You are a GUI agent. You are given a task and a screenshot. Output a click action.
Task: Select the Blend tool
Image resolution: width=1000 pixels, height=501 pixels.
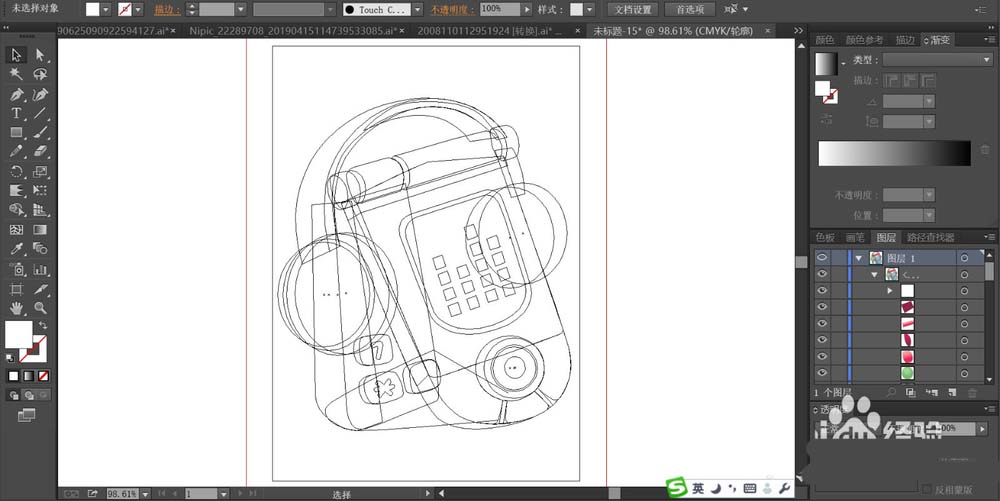(x=40, y=249)
